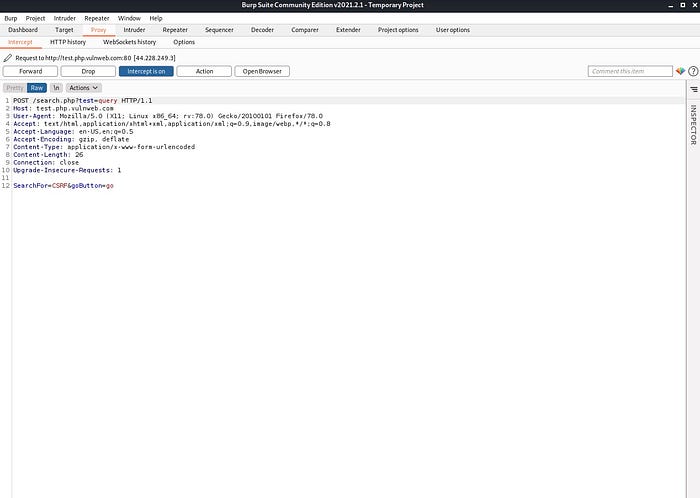Click the Upgrade-Insecure-Requests header line
Image resolution: width=700 pixels, height=498 pixels.
coord(67,170)
